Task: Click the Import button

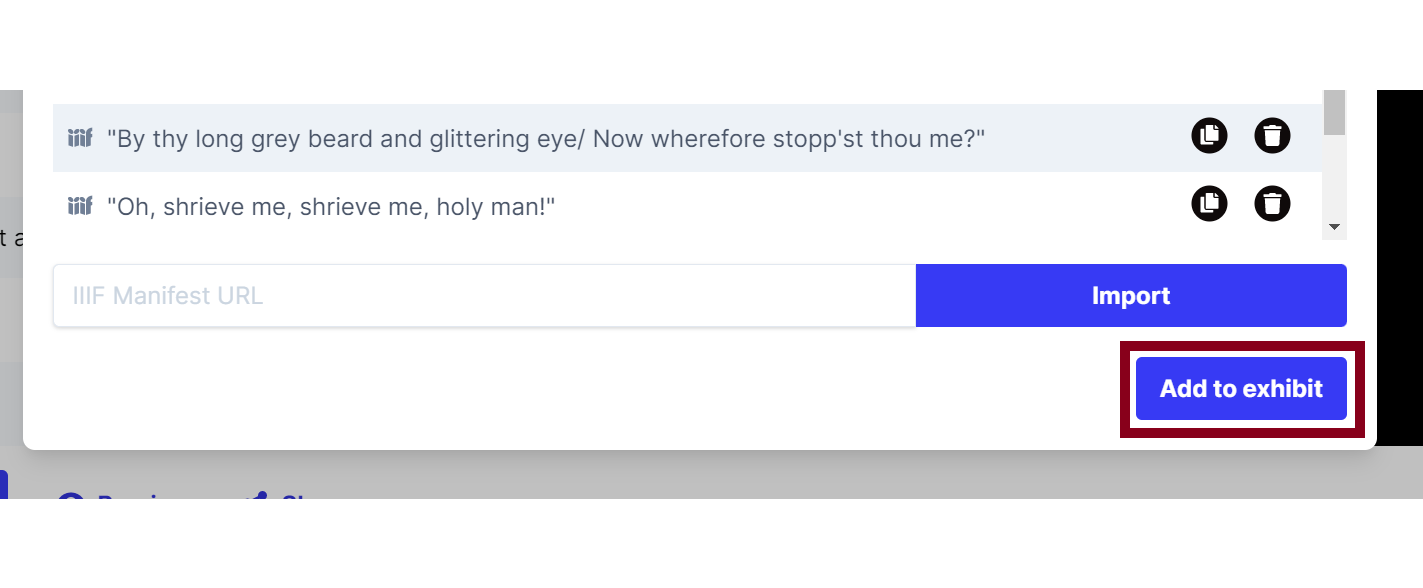Action: pyautogui.click(x=1131, y=295)
